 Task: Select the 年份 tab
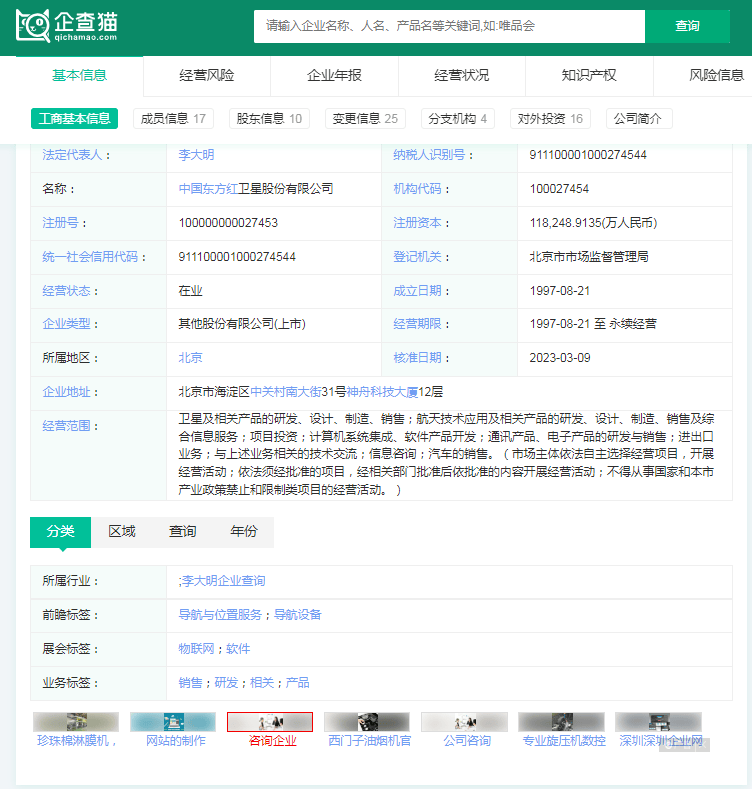tap(244, 532)
